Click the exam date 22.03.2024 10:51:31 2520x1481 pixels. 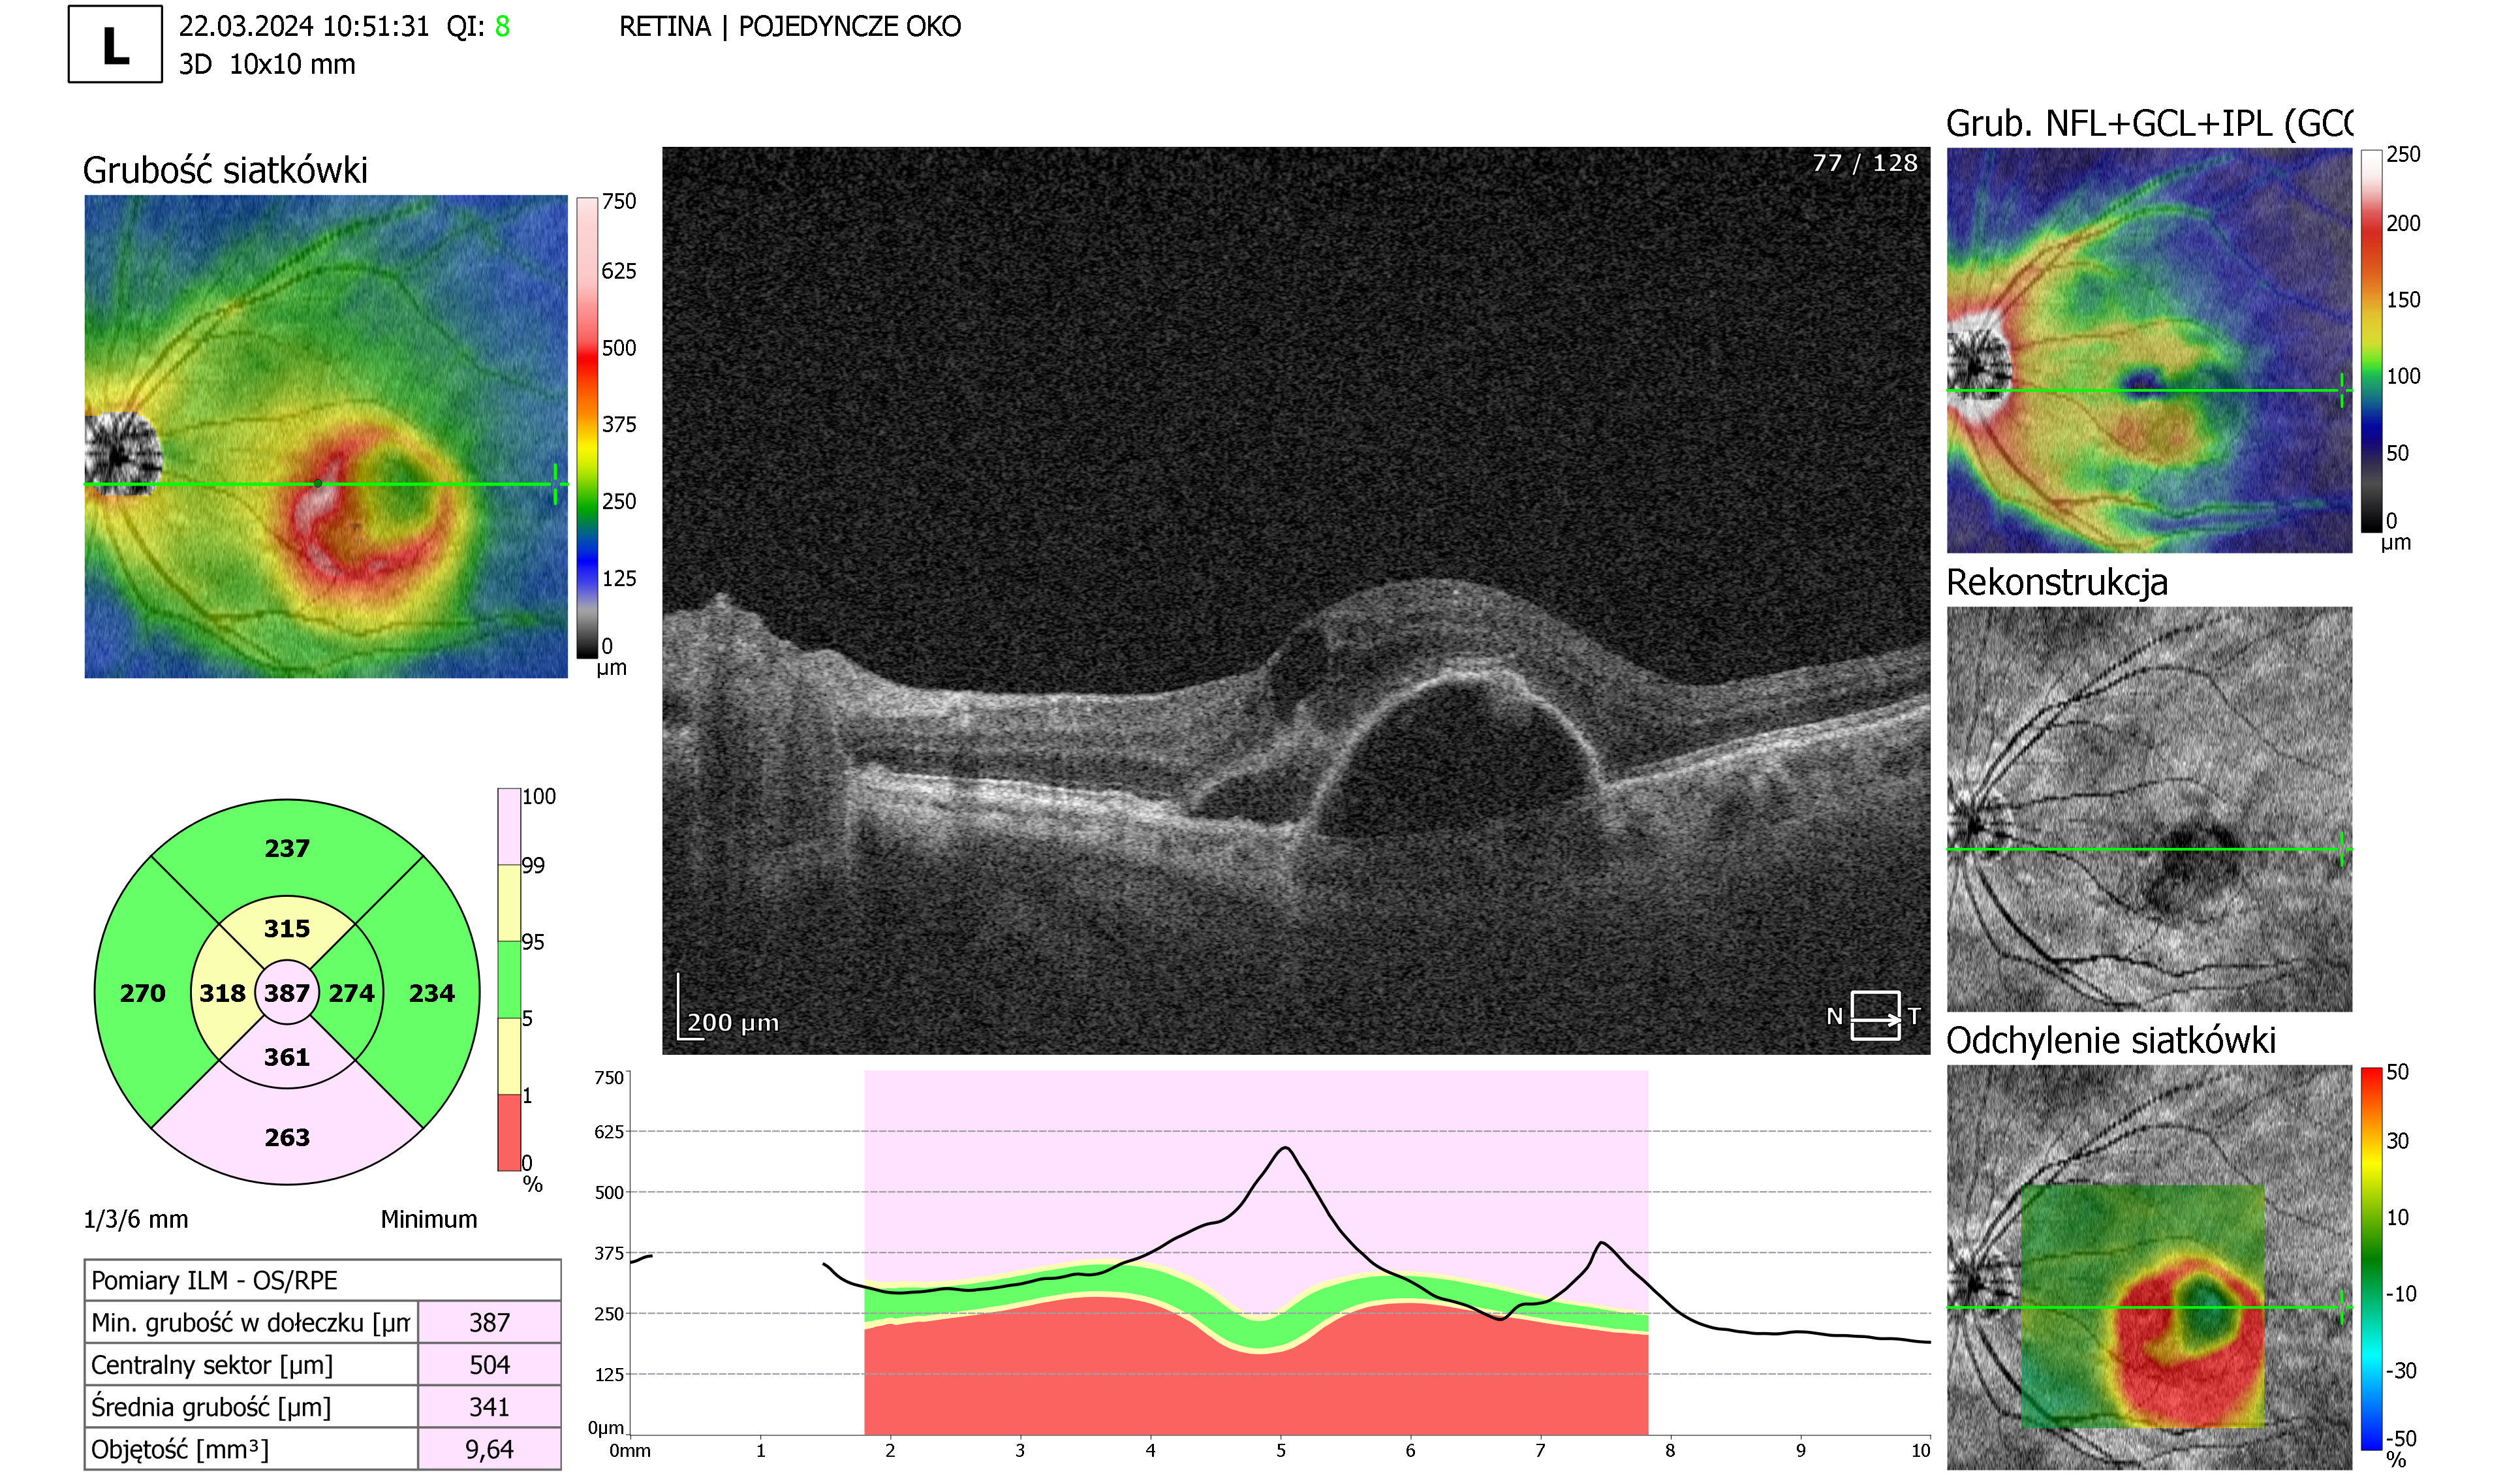304,27
